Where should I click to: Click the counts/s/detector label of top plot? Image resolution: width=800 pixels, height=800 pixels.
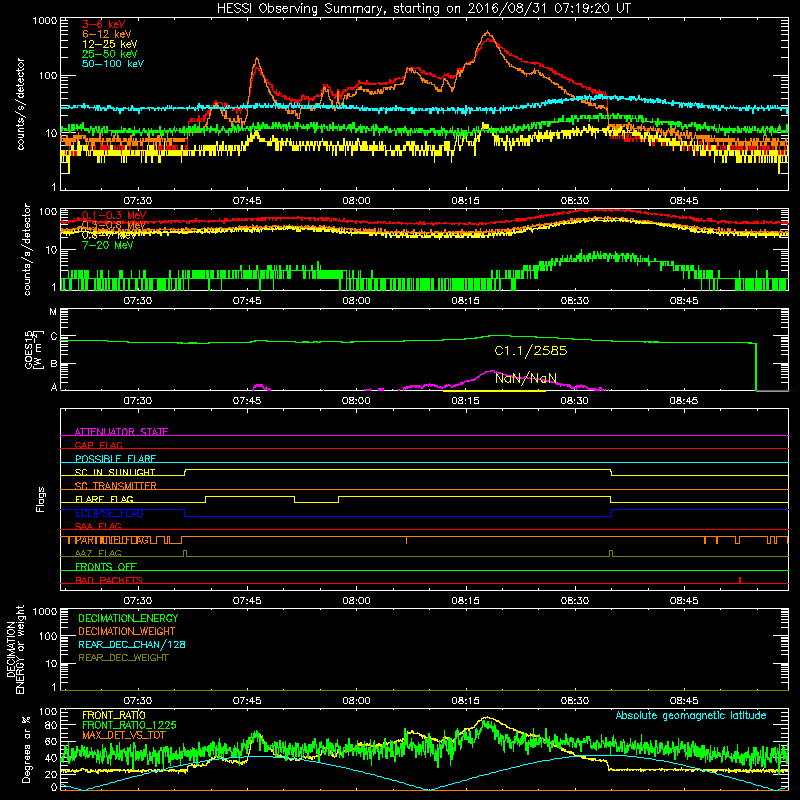(20, 104)
